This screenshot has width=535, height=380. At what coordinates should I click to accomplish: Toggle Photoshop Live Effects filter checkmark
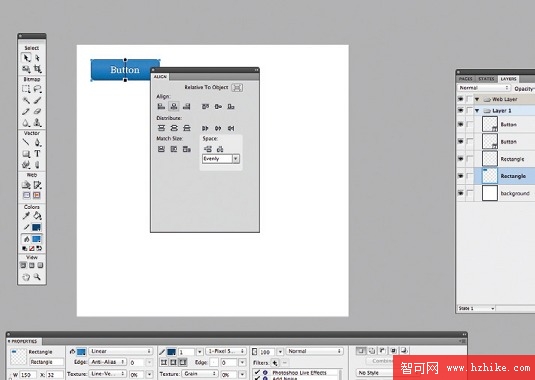click(x=257, y=372)
